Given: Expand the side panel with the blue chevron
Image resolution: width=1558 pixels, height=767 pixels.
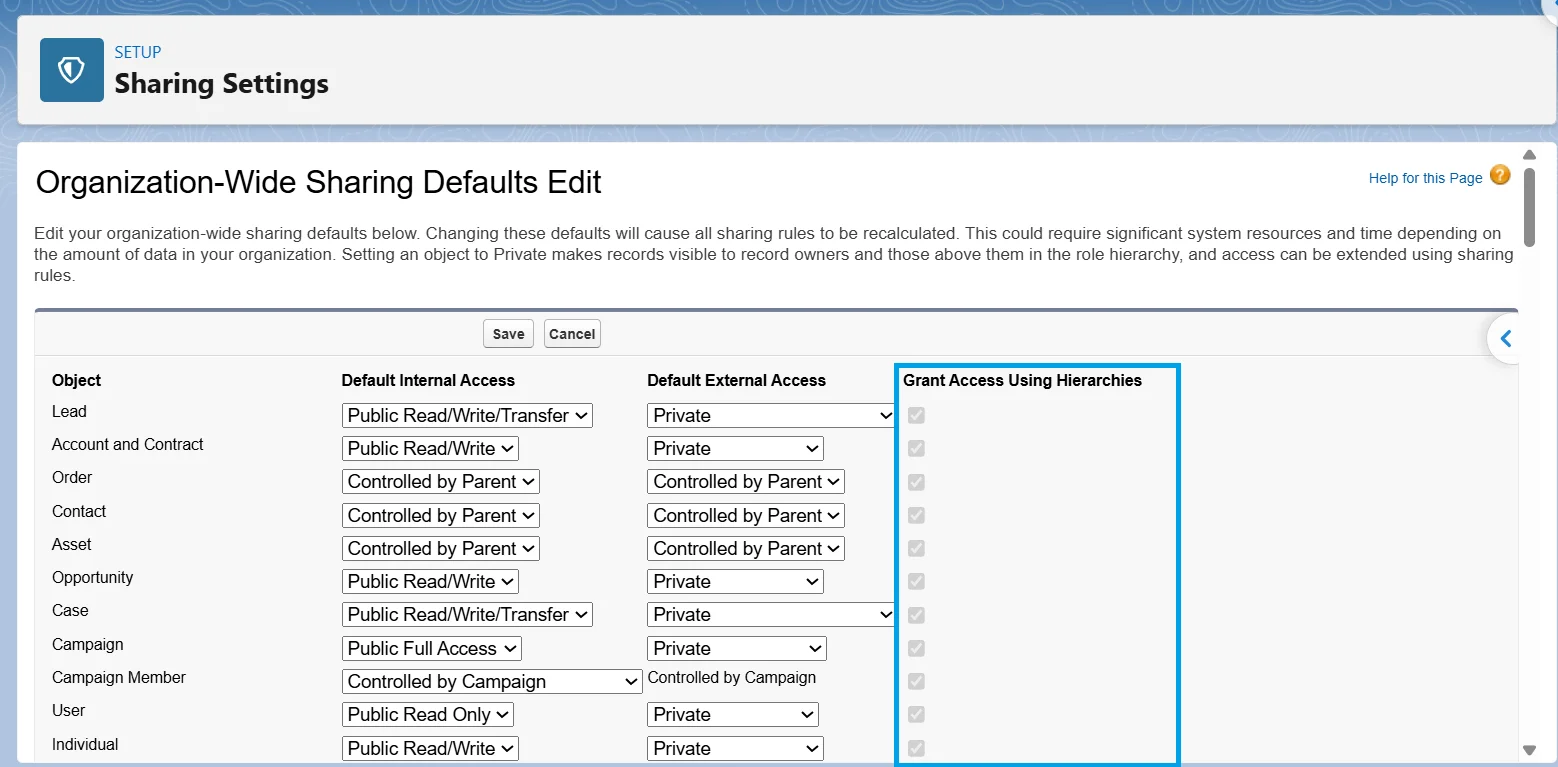Looking at the screenshot, I should click(x=1506, y=339).
